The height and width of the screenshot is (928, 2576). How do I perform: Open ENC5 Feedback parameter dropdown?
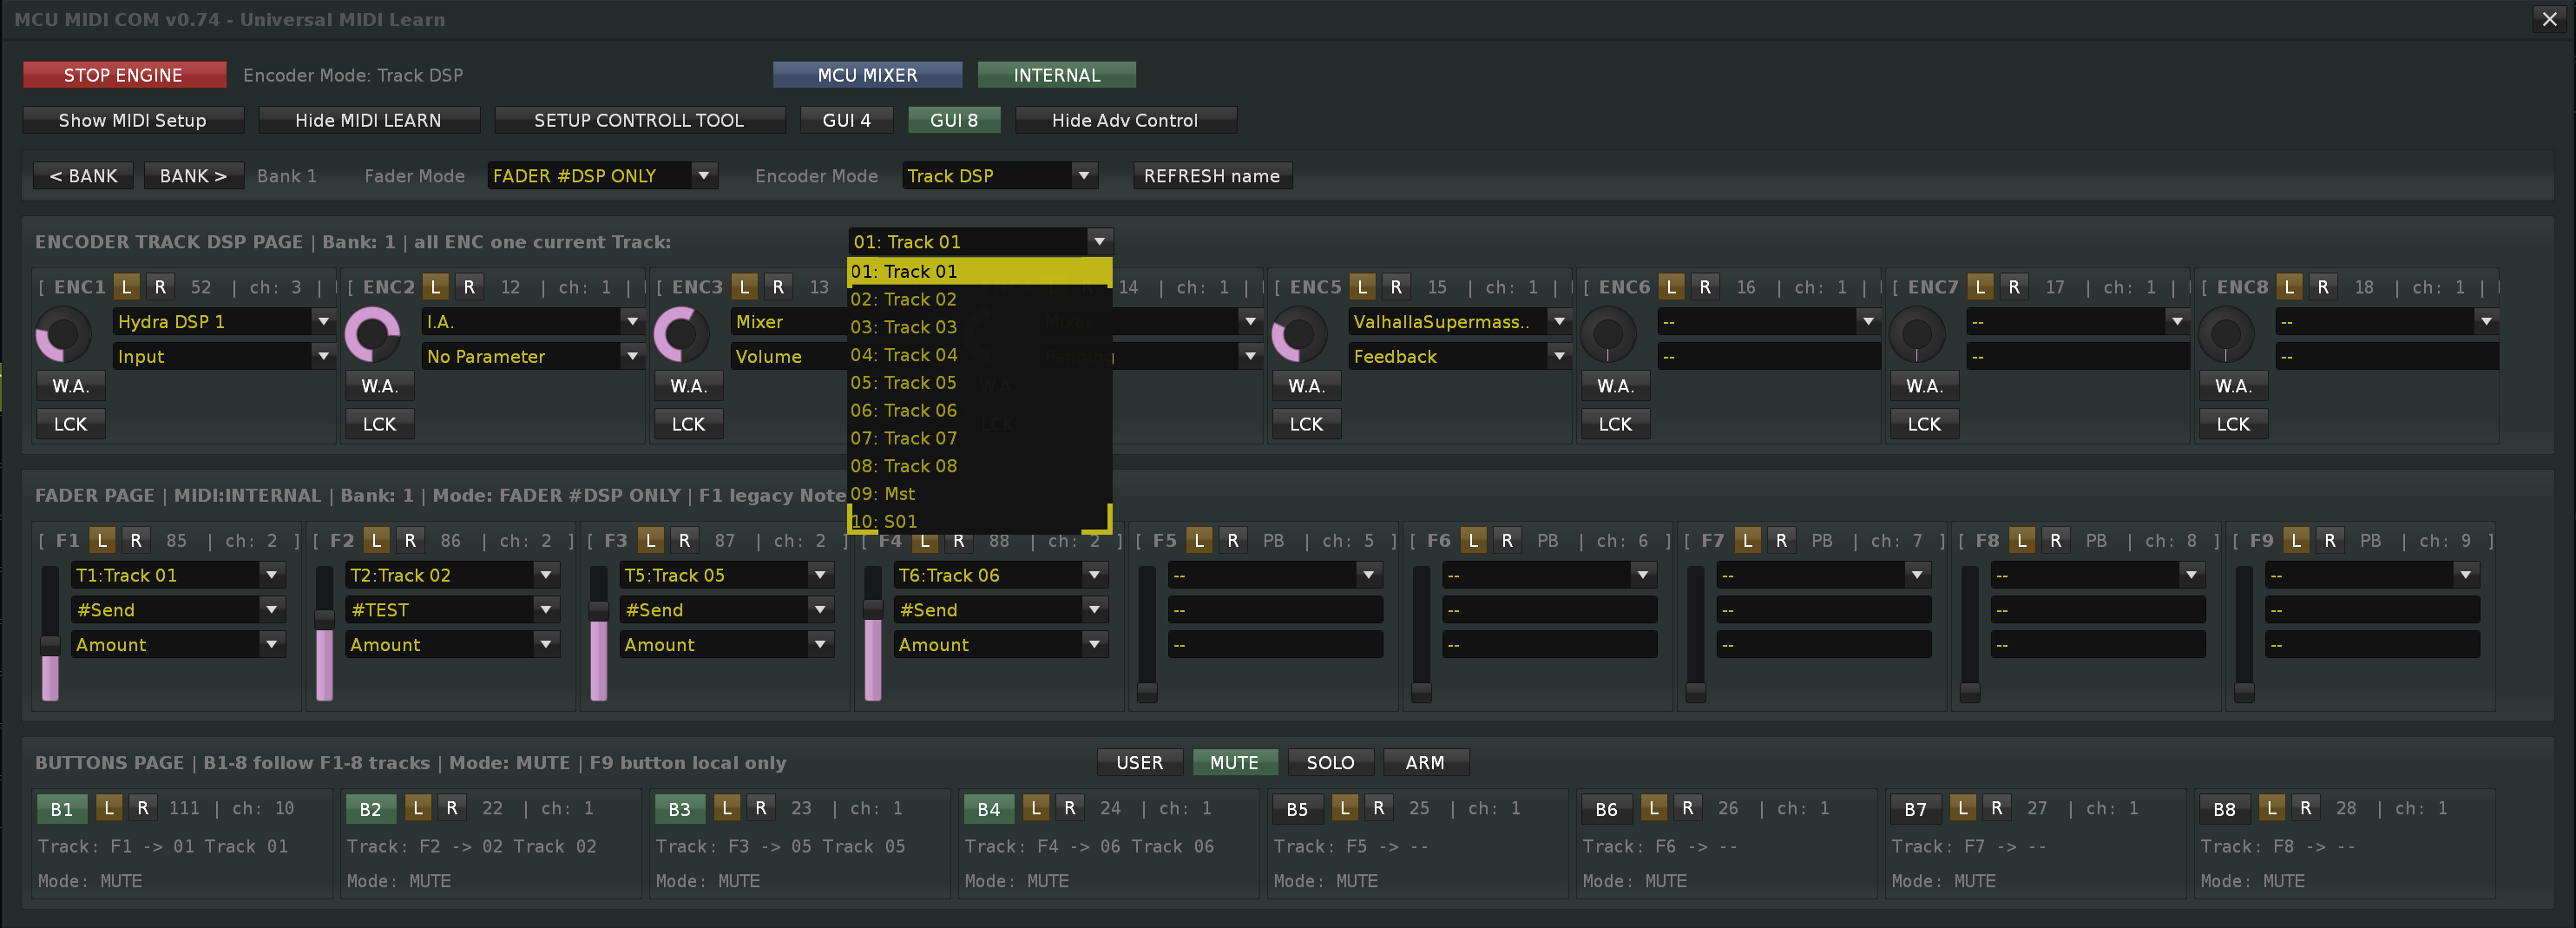[1460, 357]
